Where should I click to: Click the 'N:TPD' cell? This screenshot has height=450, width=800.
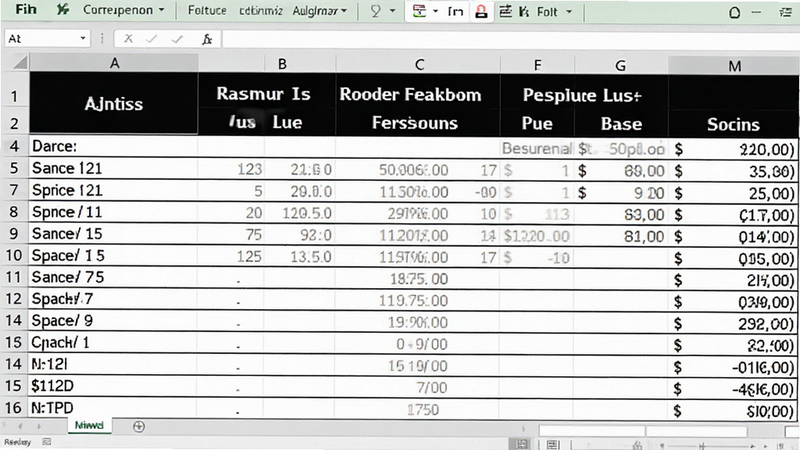[x=114, y=408]
